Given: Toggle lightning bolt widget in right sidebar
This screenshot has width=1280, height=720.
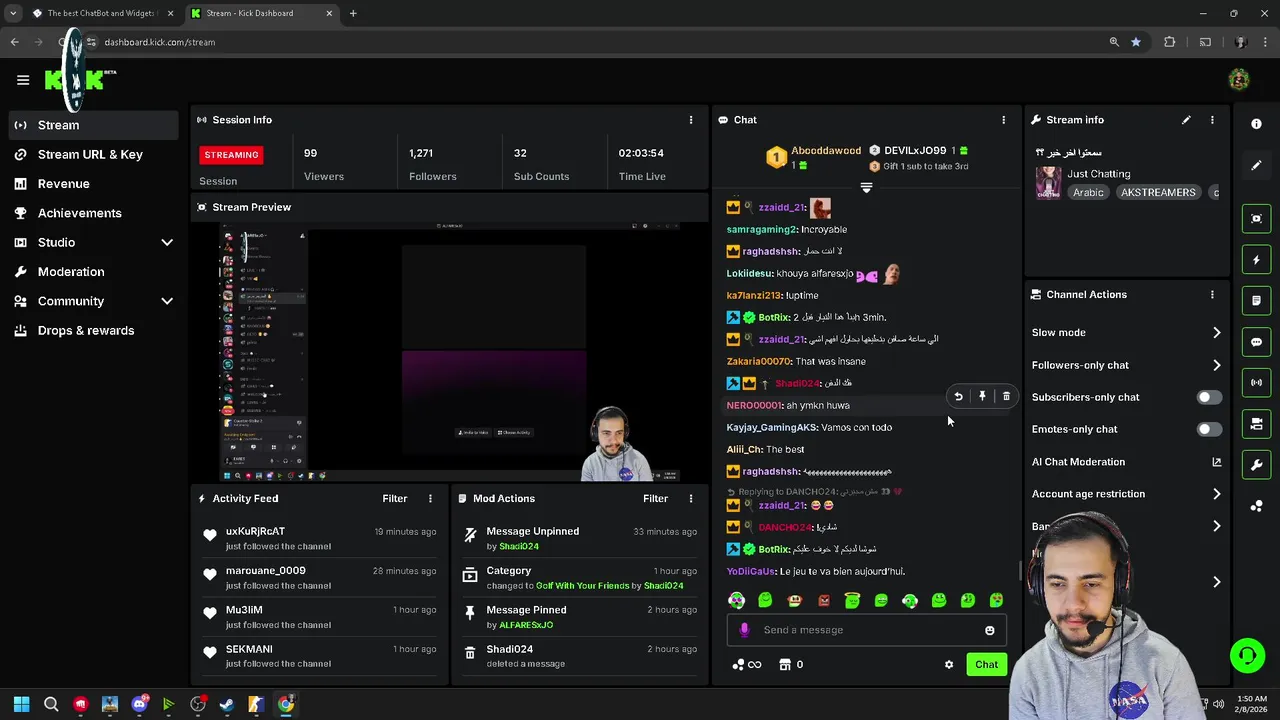Looking at the screenshot, I should [x=1256, y=260].
